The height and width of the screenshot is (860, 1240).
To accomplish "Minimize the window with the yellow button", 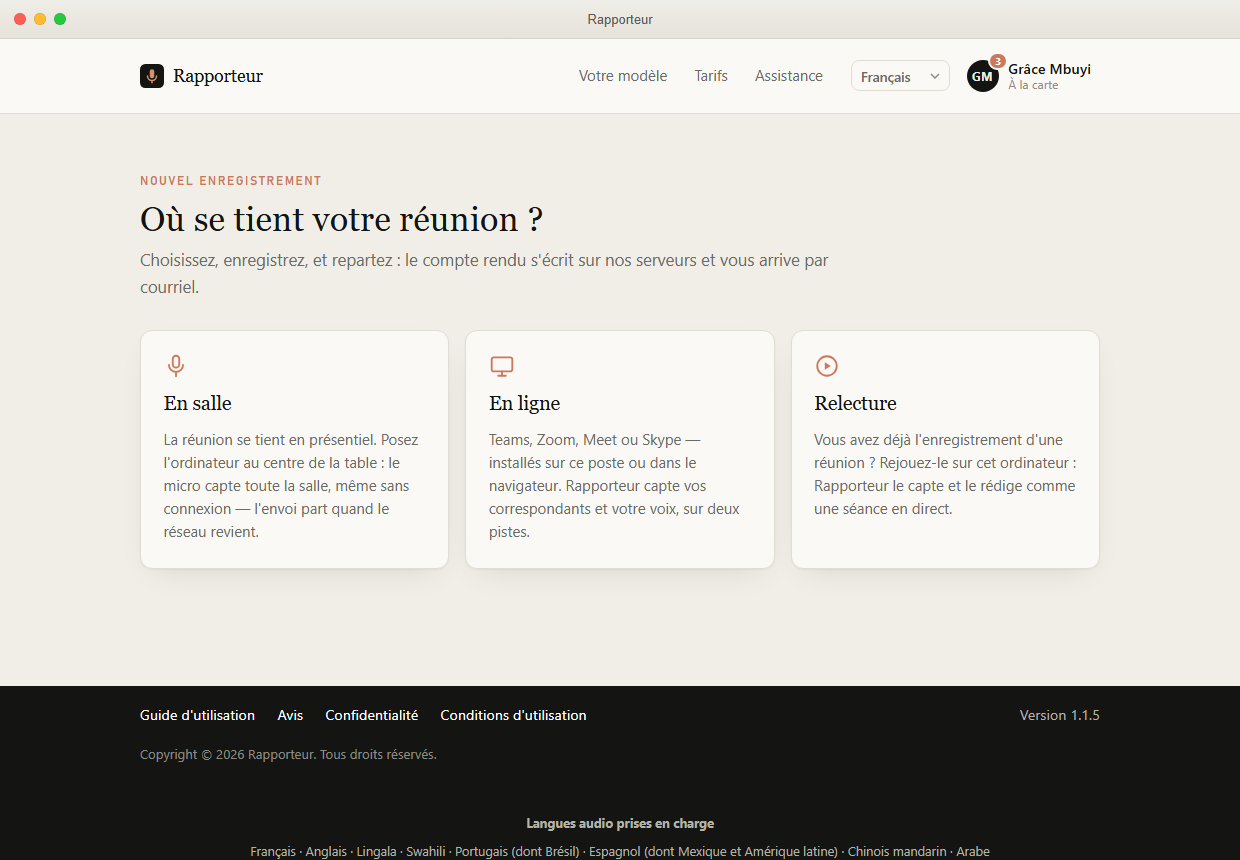I will [x=40, y=19].
